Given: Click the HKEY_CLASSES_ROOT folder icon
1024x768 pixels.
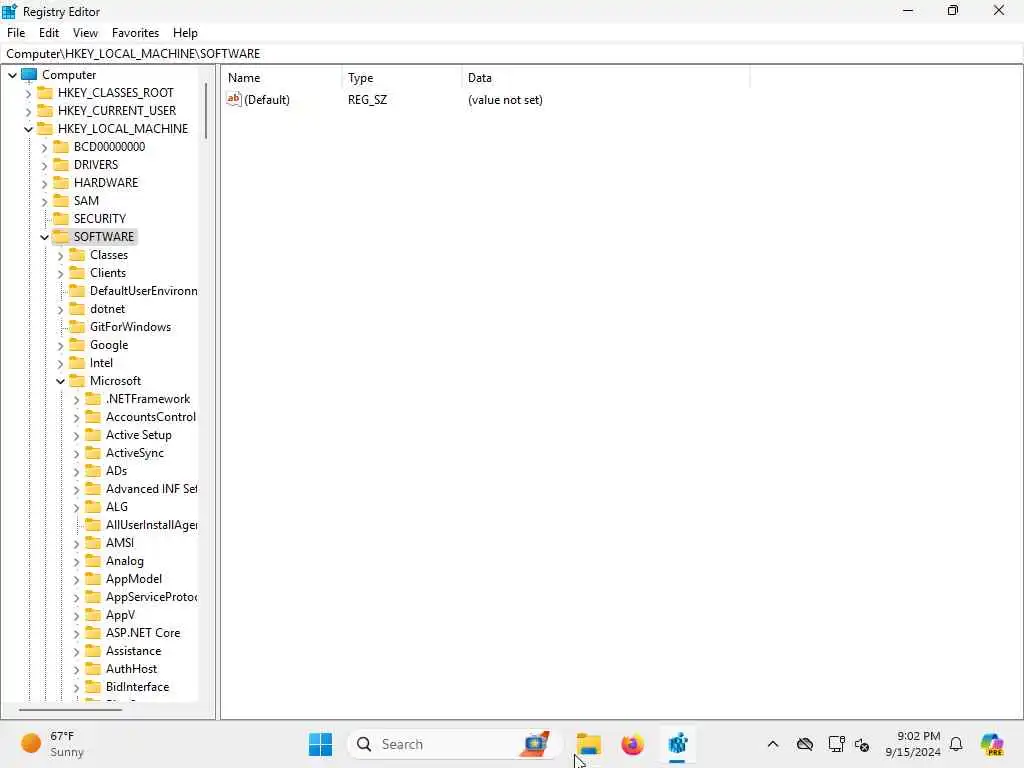Looking at the screenshot, I should pos(45,92).
